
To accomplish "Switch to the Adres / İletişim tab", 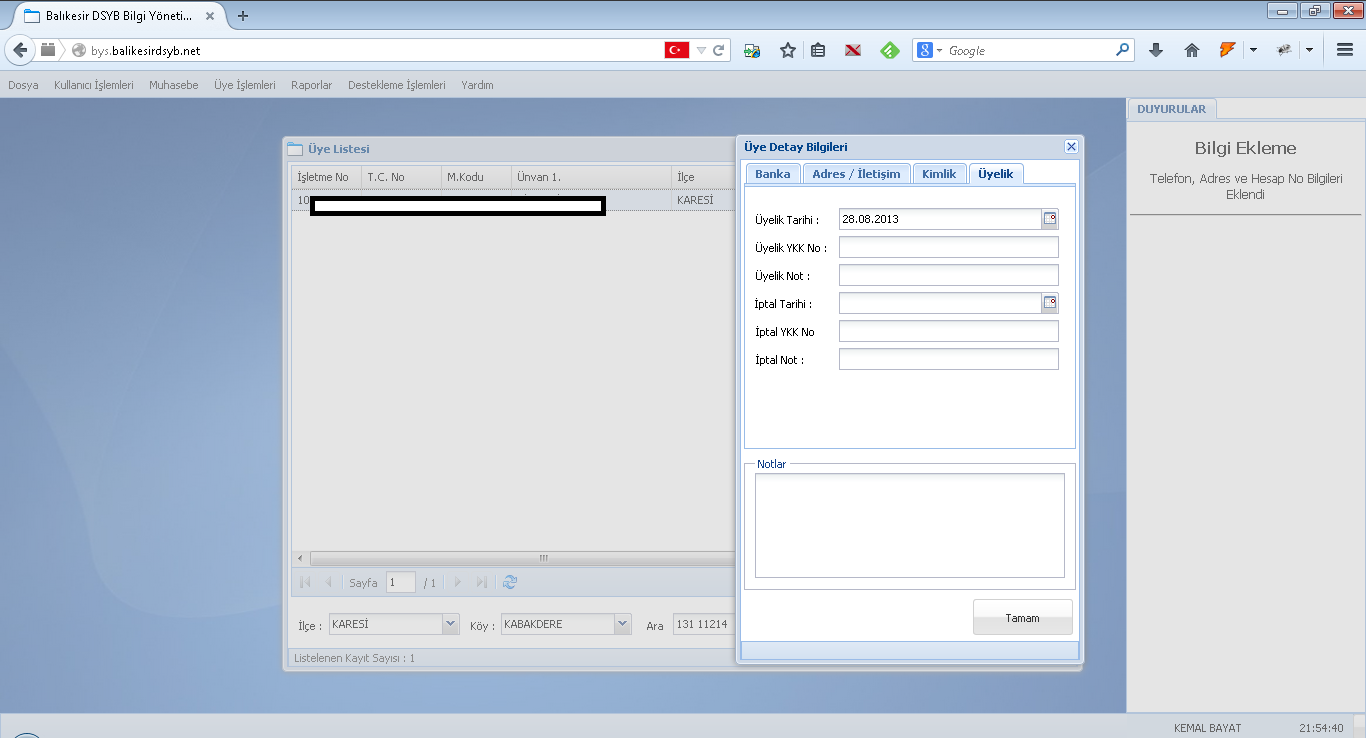I will click(856, 174).
